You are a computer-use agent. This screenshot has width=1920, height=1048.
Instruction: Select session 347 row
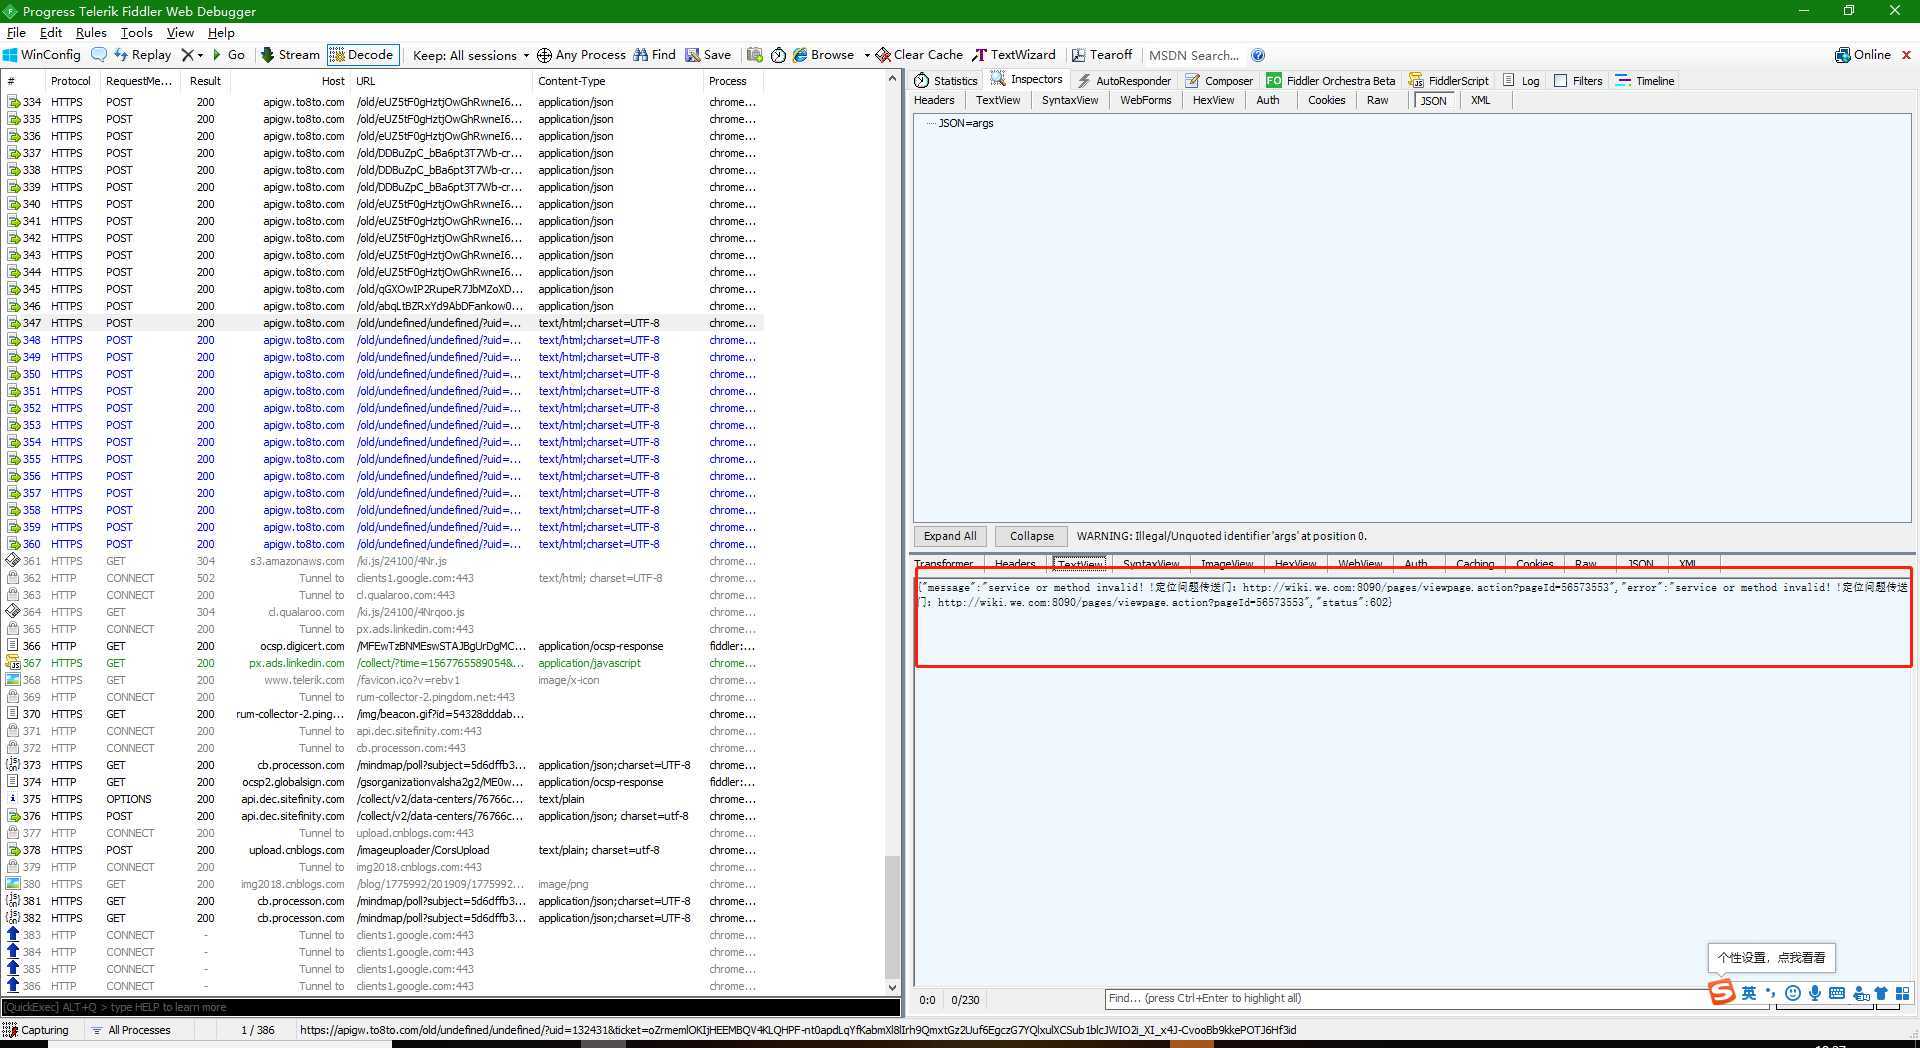click(x=383, y=323)
